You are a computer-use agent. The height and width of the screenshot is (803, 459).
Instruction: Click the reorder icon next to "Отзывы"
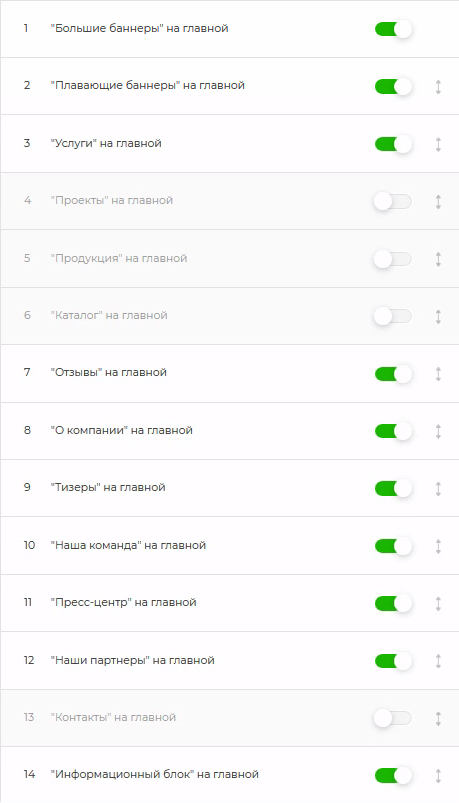point(438,374)
